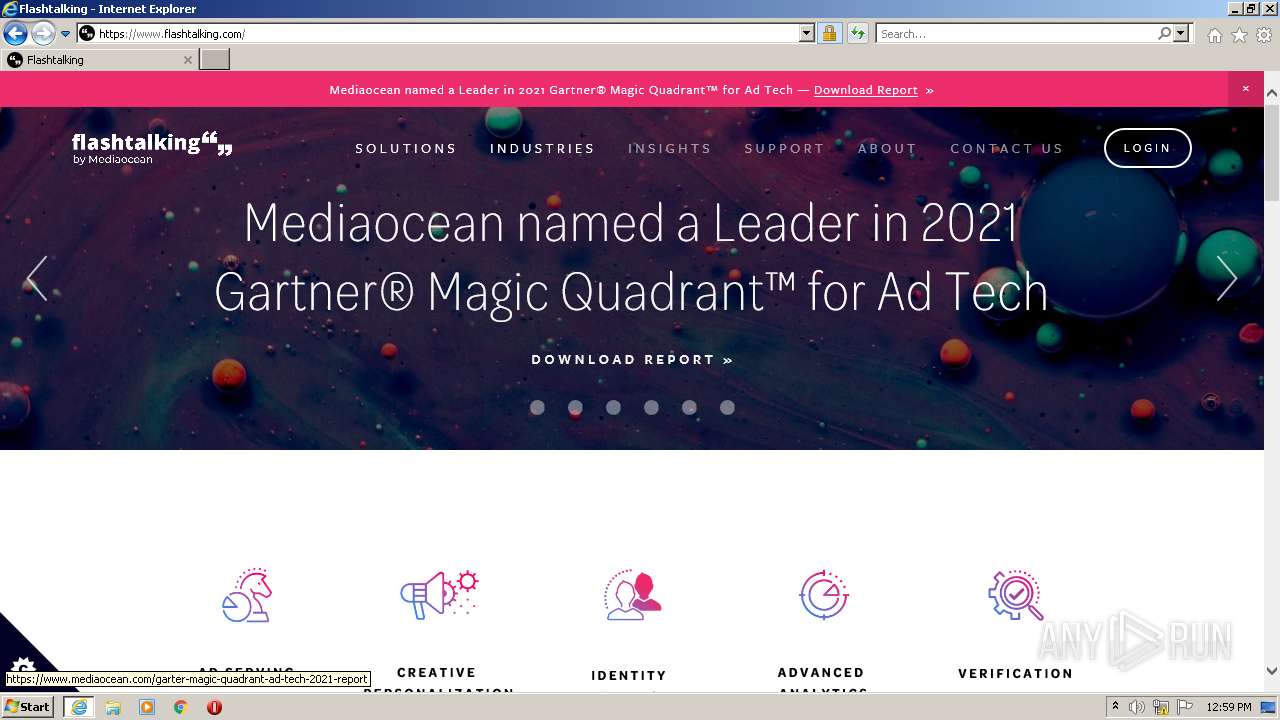The width and height of the screenshot is (1280, 720).
Task: Click the security lock icon in address bar
Action: pos(829,33)
